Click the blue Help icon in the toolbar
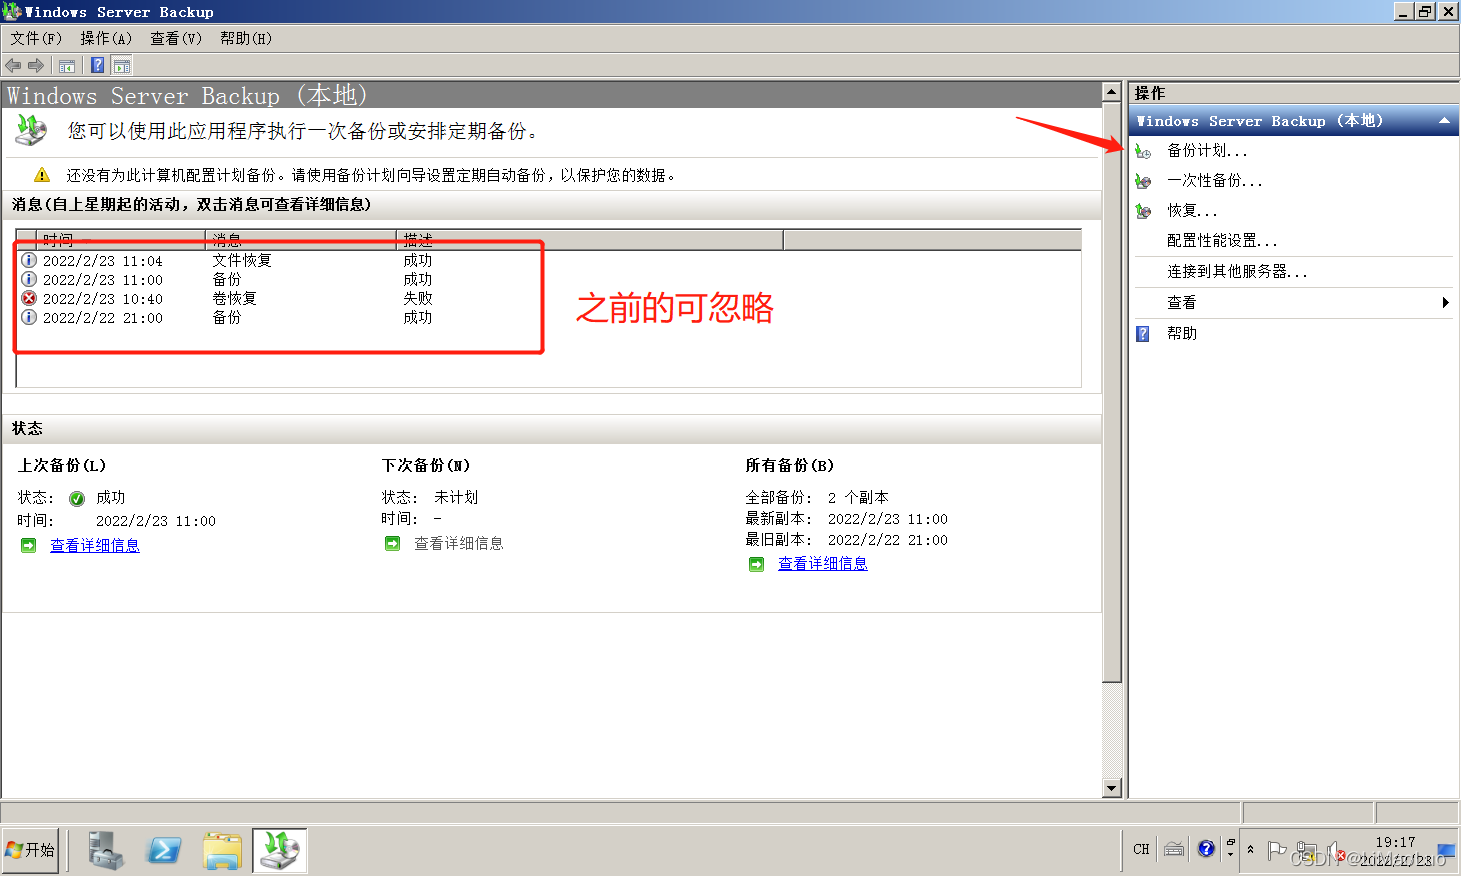1461x876 pixels. pyautogui.click(x=97, y=66)
